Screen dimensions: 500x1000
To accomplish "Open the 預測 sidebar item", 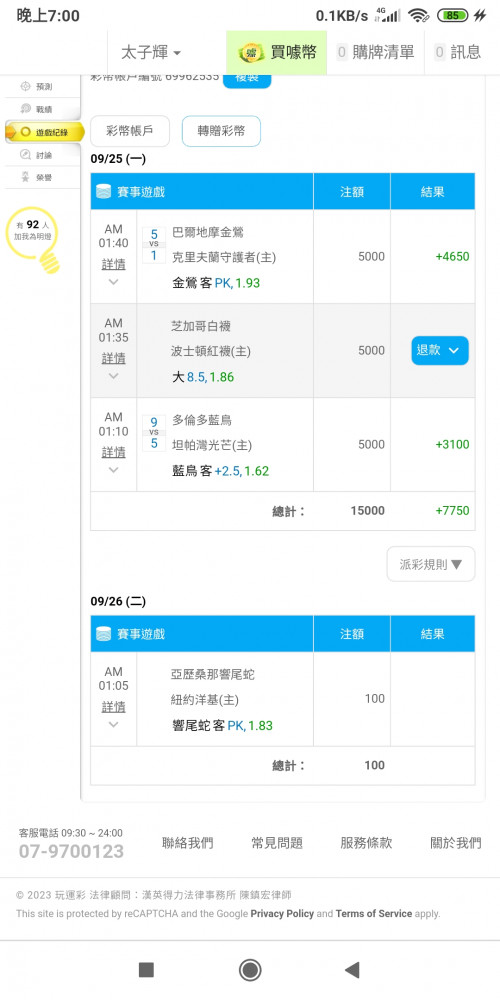I will 42,86.
